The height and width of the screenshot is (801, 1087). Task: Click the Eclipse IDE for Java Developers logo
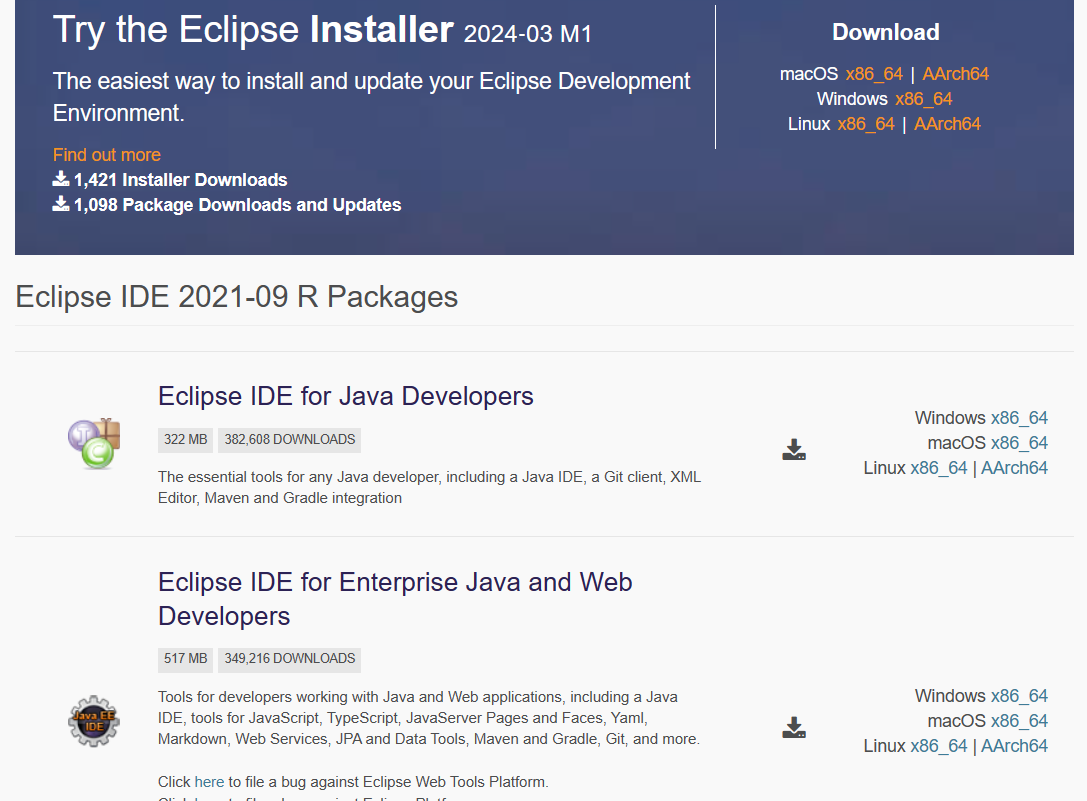coord(94,444)
